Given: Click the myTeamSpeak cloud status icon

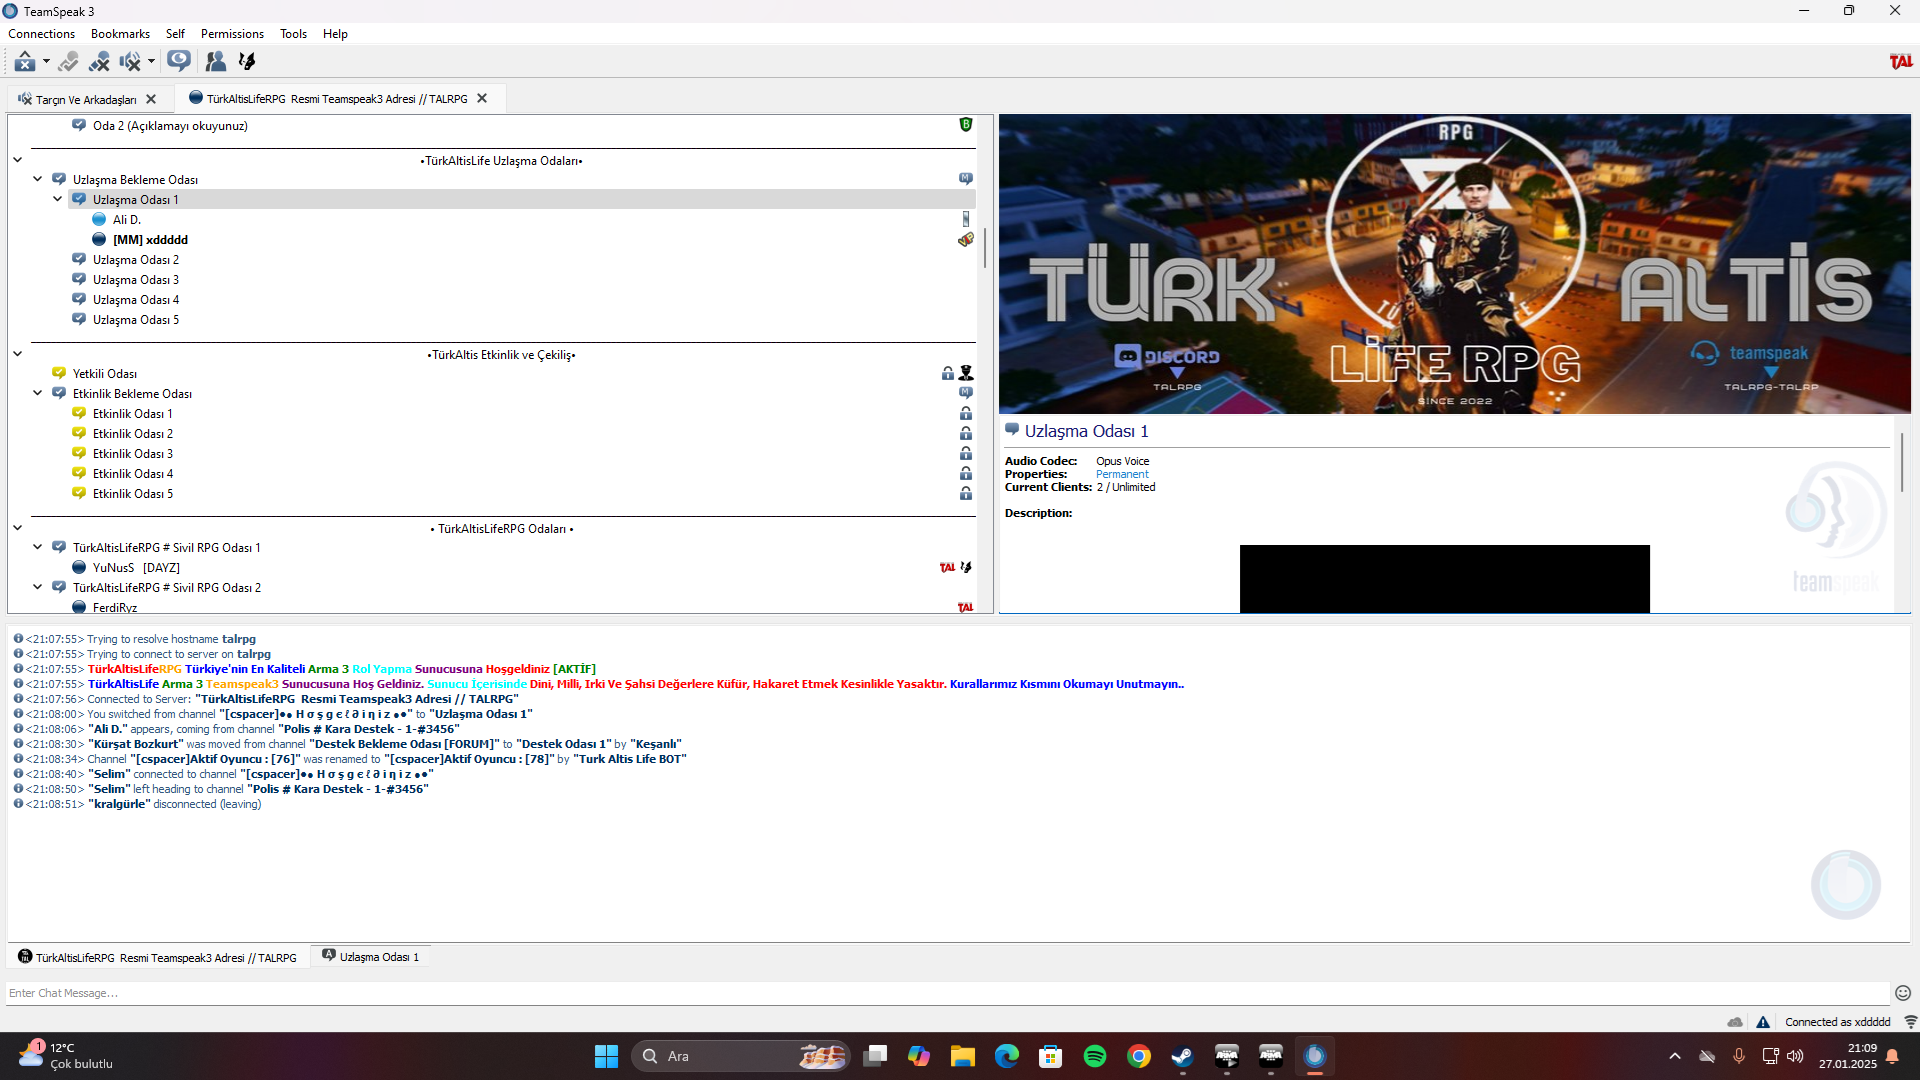Looking at the screenshot, I should (x=1735, y=1022).
